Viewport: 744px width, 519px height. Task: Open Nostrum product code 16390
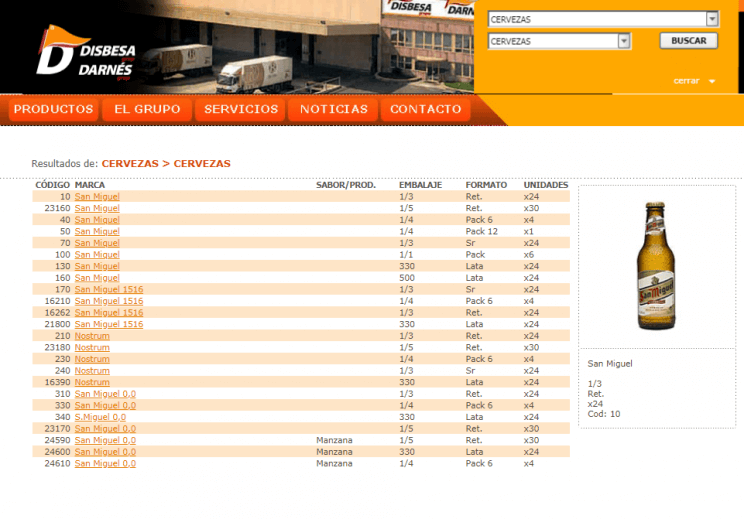point(92,382)
